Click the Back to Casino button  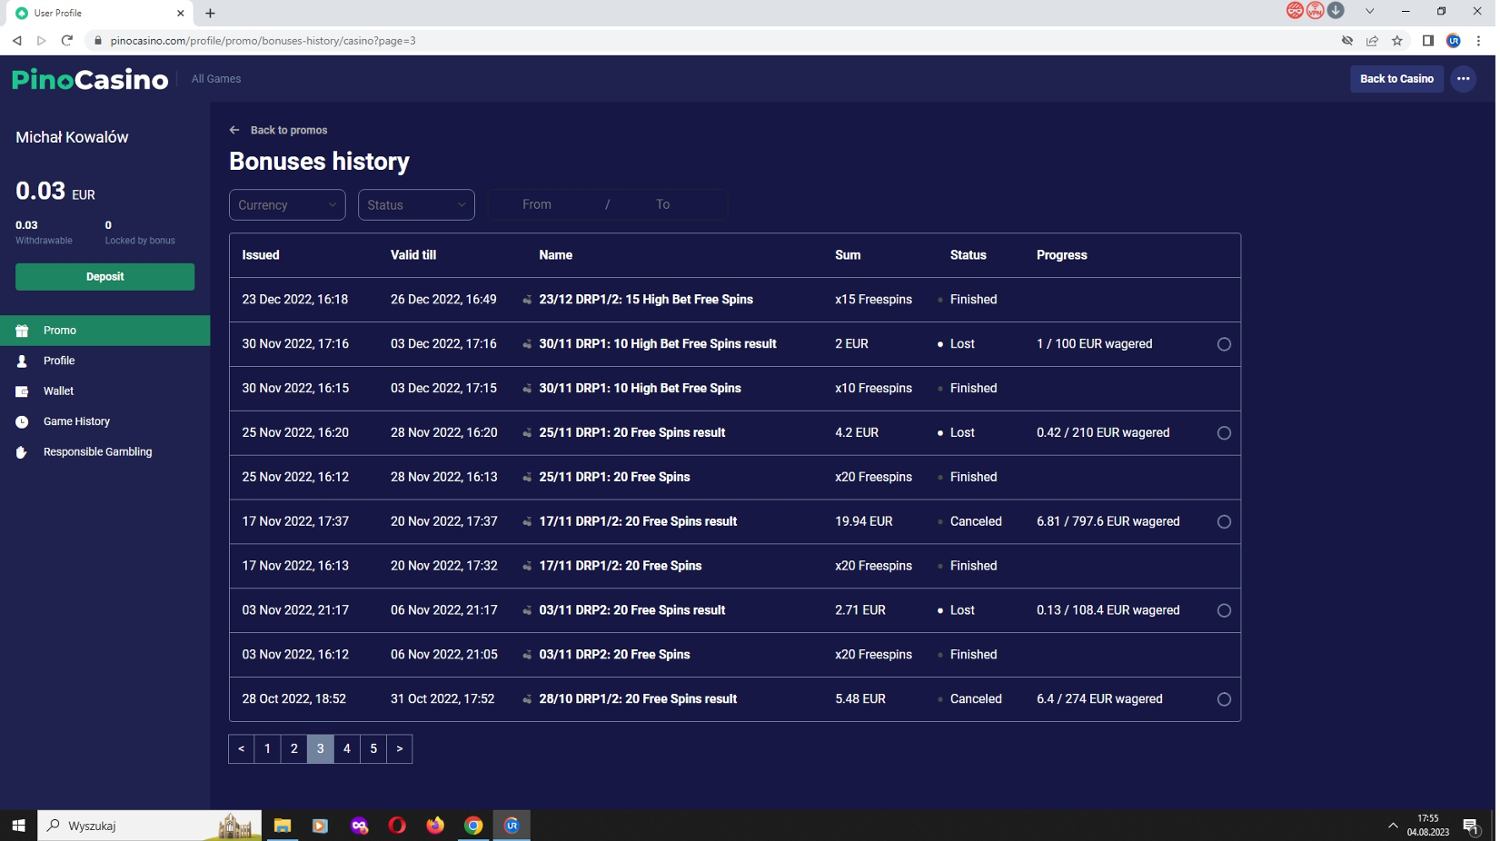(x=1396, y=79)
